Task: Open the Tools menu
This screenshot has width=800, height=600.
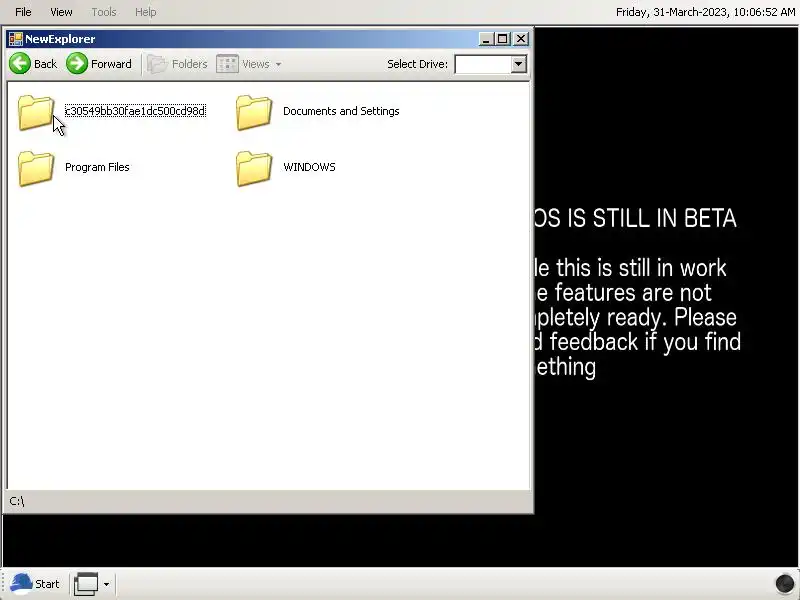Action: (x=104, y=12)
